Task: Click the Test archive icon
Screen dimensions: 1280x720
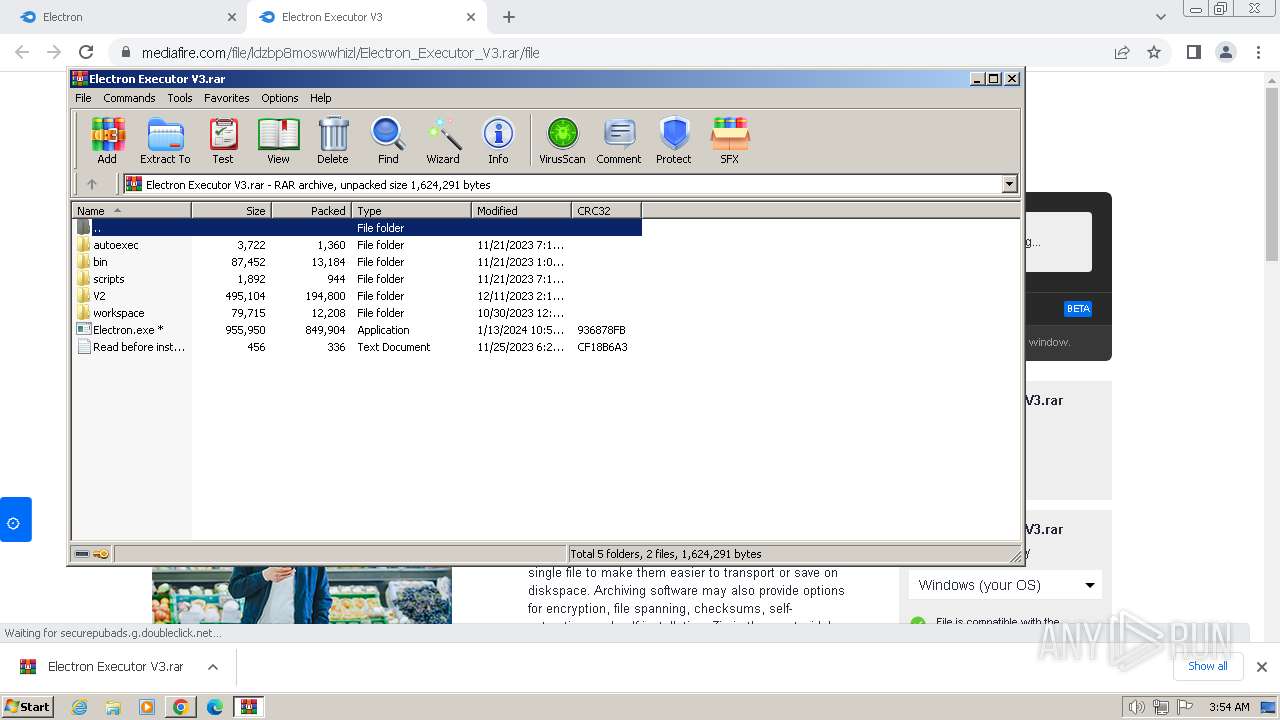Action: pyautogui.click(x=223, y=140)
